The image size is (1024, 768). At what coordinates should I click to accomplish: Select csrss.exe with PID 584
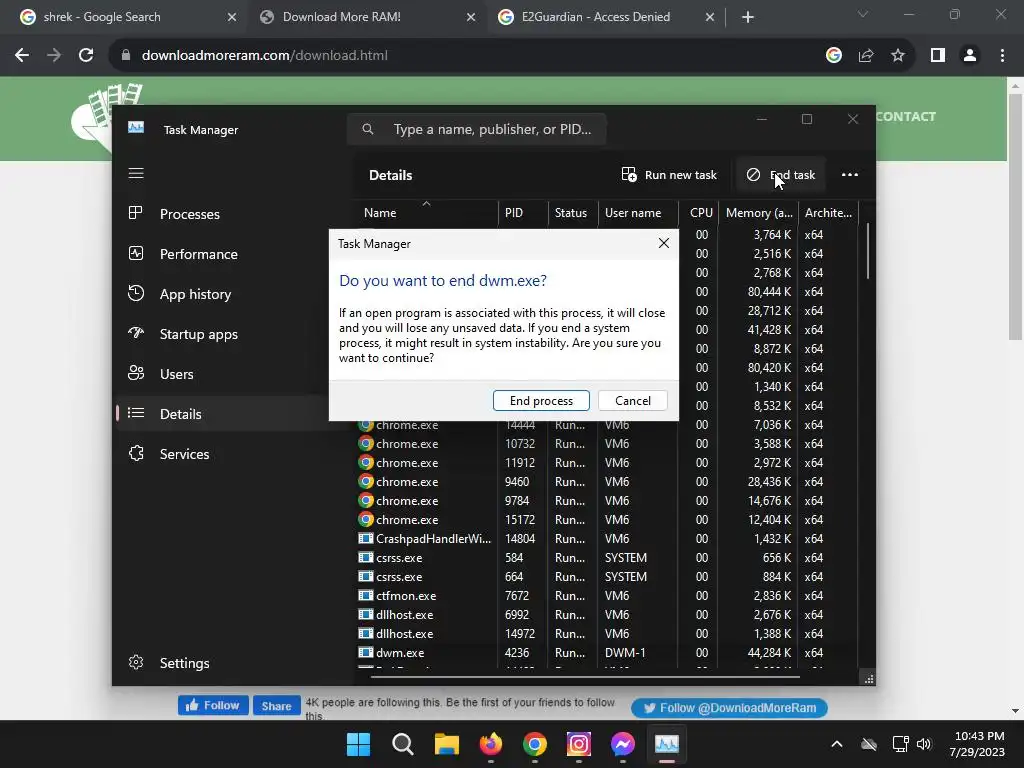[x=607, y=558]
